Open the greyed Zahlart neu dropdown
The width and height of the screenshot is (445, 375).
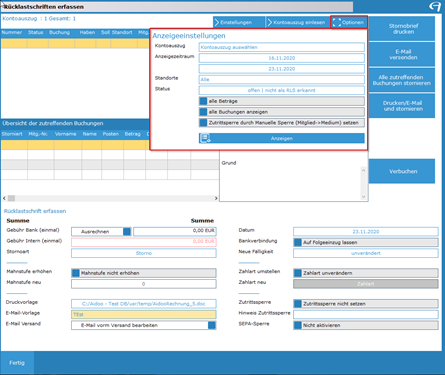[366, 284]
